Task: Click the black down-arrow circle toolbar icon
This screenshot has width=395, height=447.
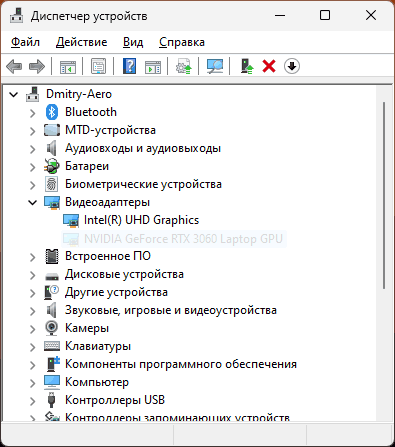Action: [292, 66]
